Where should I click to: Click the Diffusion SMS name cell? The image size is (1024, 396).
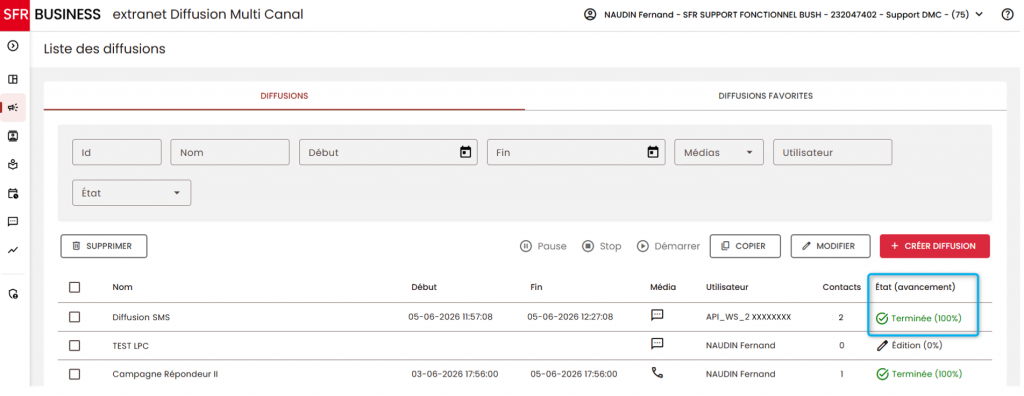141,317
